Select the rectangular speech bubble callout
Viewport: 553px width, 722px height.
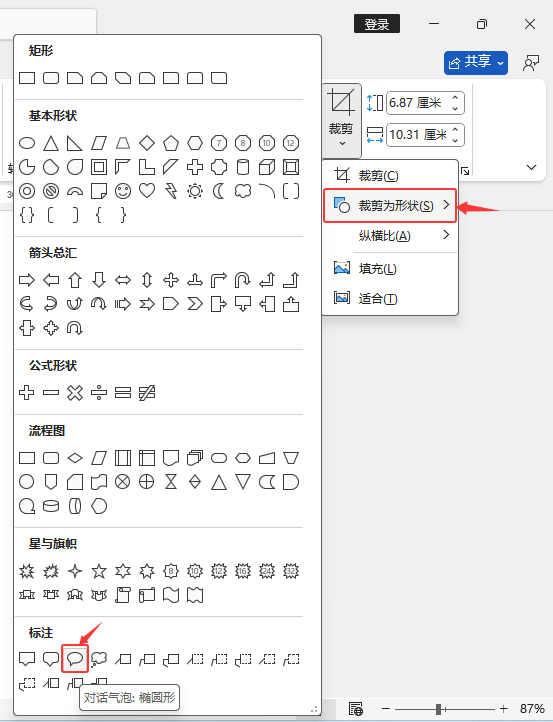coord(27,659)
